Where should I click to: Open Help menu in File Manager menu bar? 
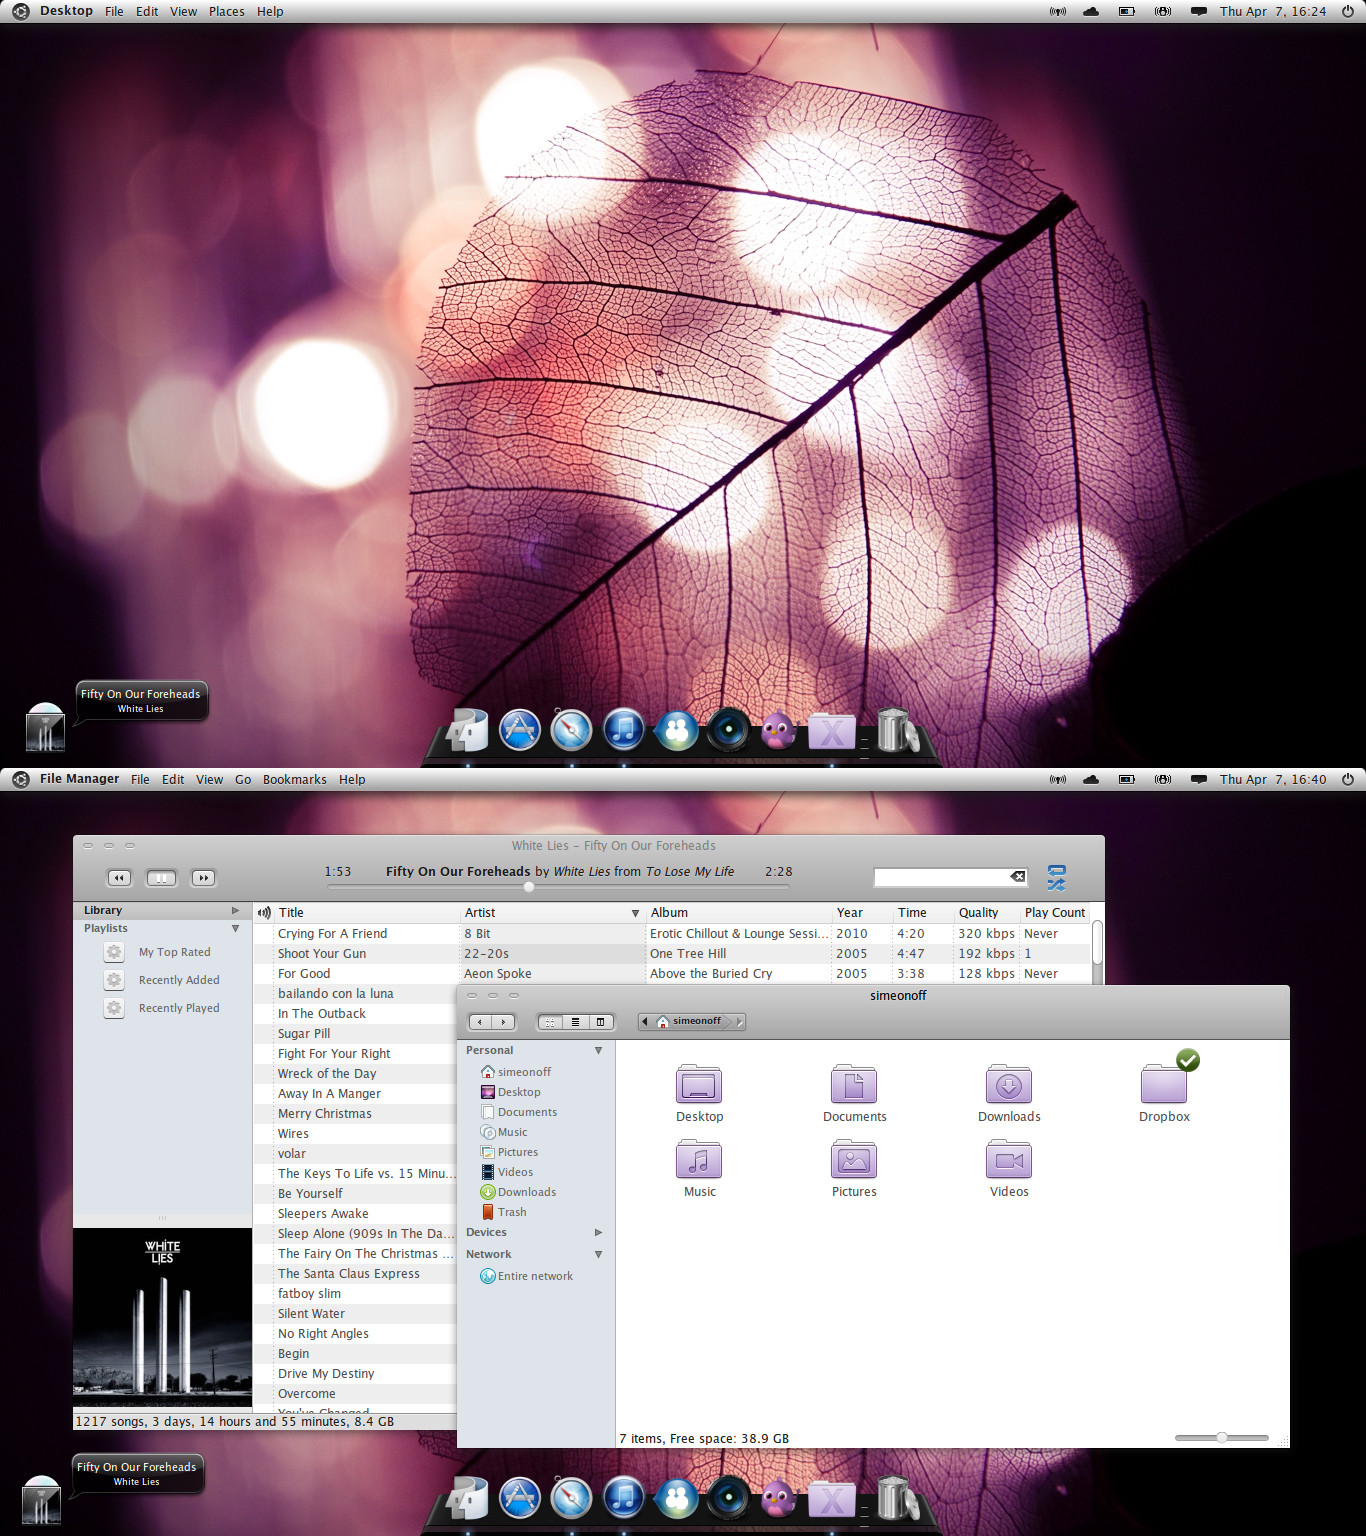tap(352, 779)
